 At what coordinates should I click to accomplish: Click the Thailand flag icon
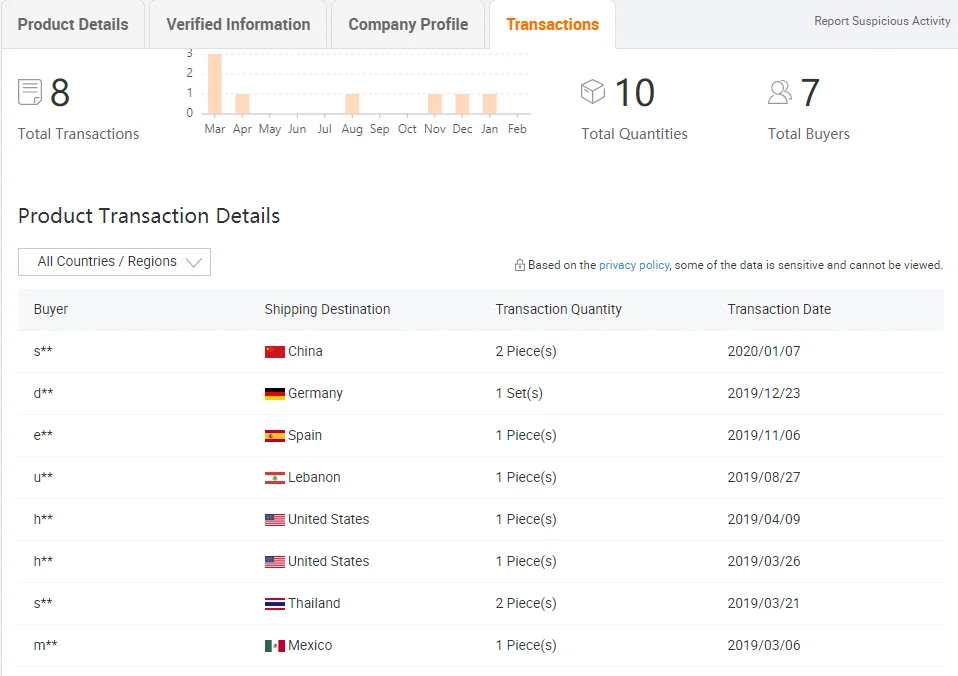coord(275,604)
